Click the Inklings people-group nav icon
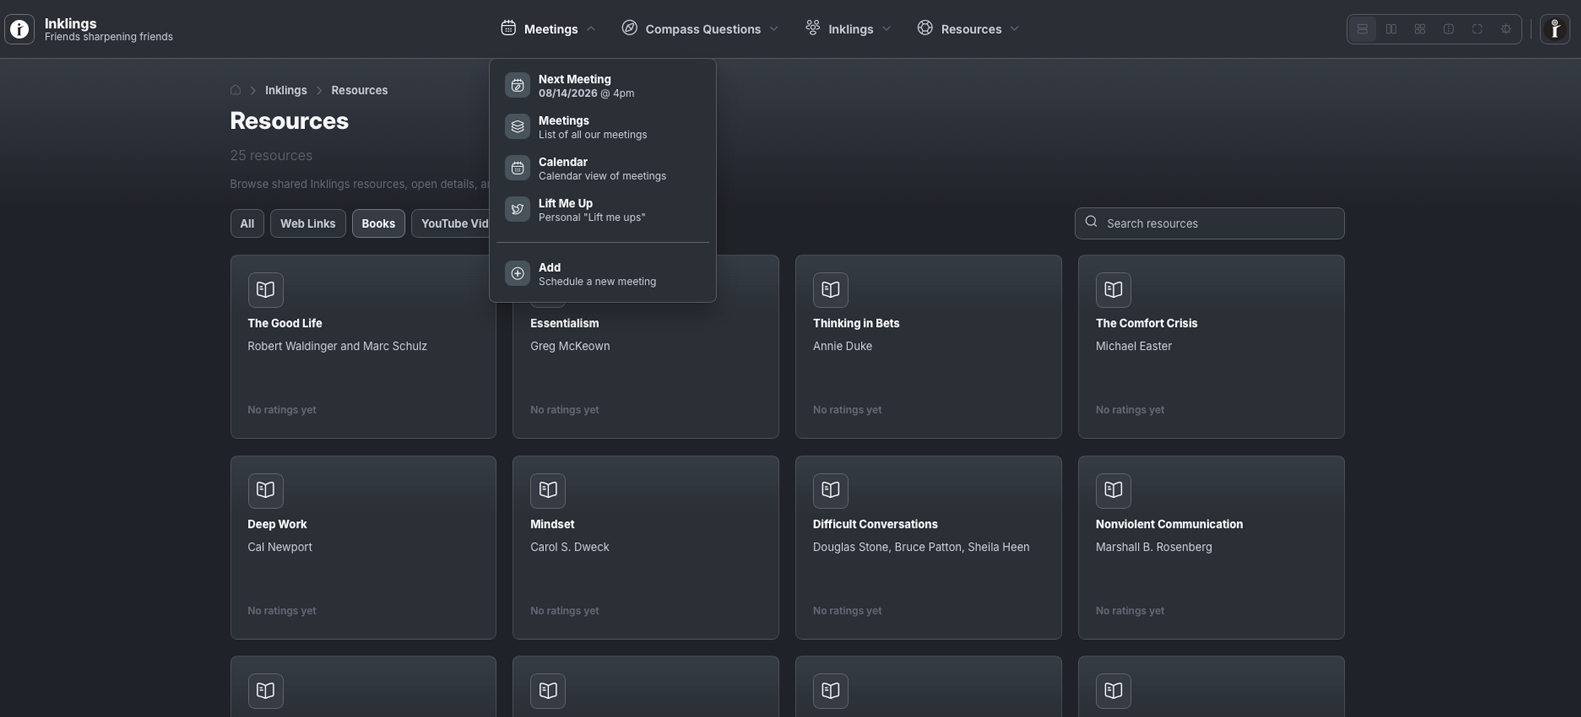This screenshot has width=1581, height=717. [813, 28]
